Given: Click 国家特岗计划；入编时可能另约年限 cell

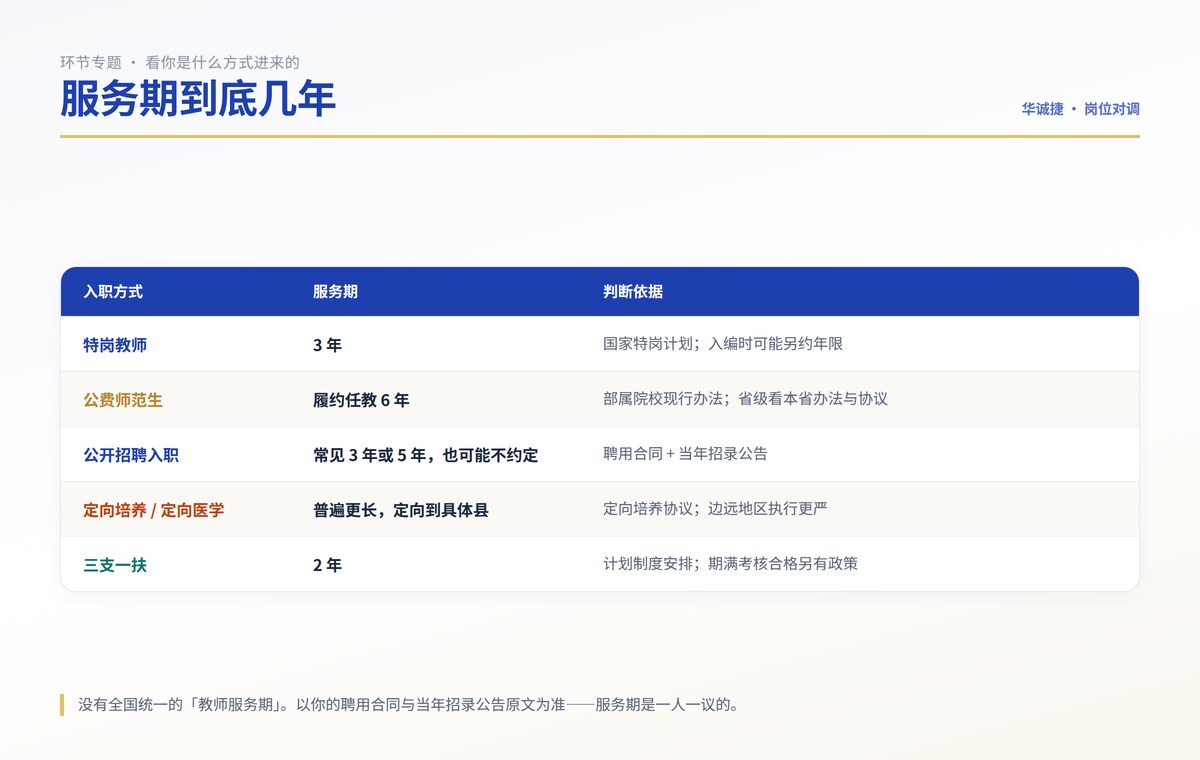Looking at the screenshot, I should coord(723,344).
